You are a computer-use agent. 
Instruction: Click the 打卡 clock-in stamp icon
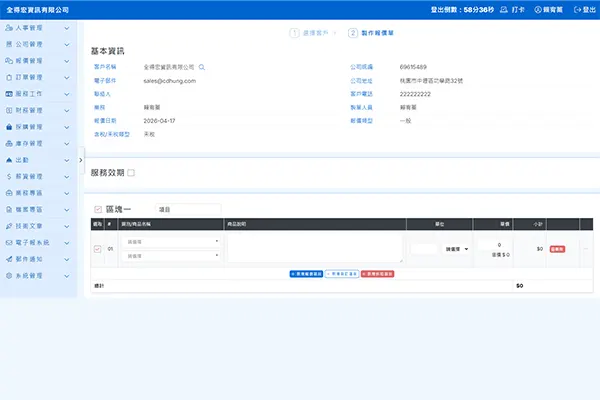(x=504, y=10)
